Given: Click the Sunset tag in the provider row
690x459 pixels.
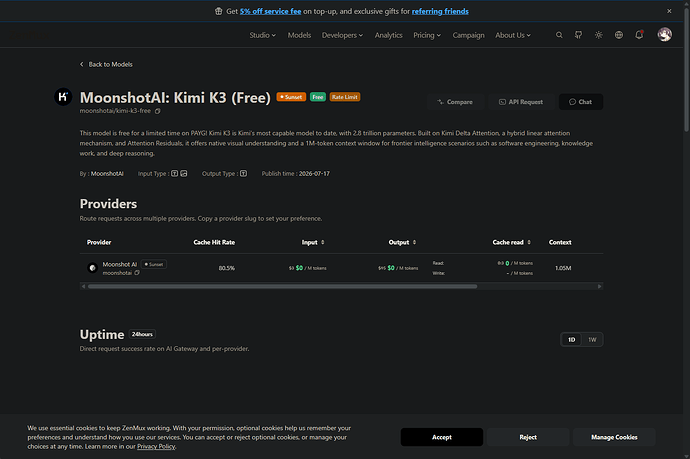Looking at the screenshot, I should pyautogui.click(x=154, y=264).
